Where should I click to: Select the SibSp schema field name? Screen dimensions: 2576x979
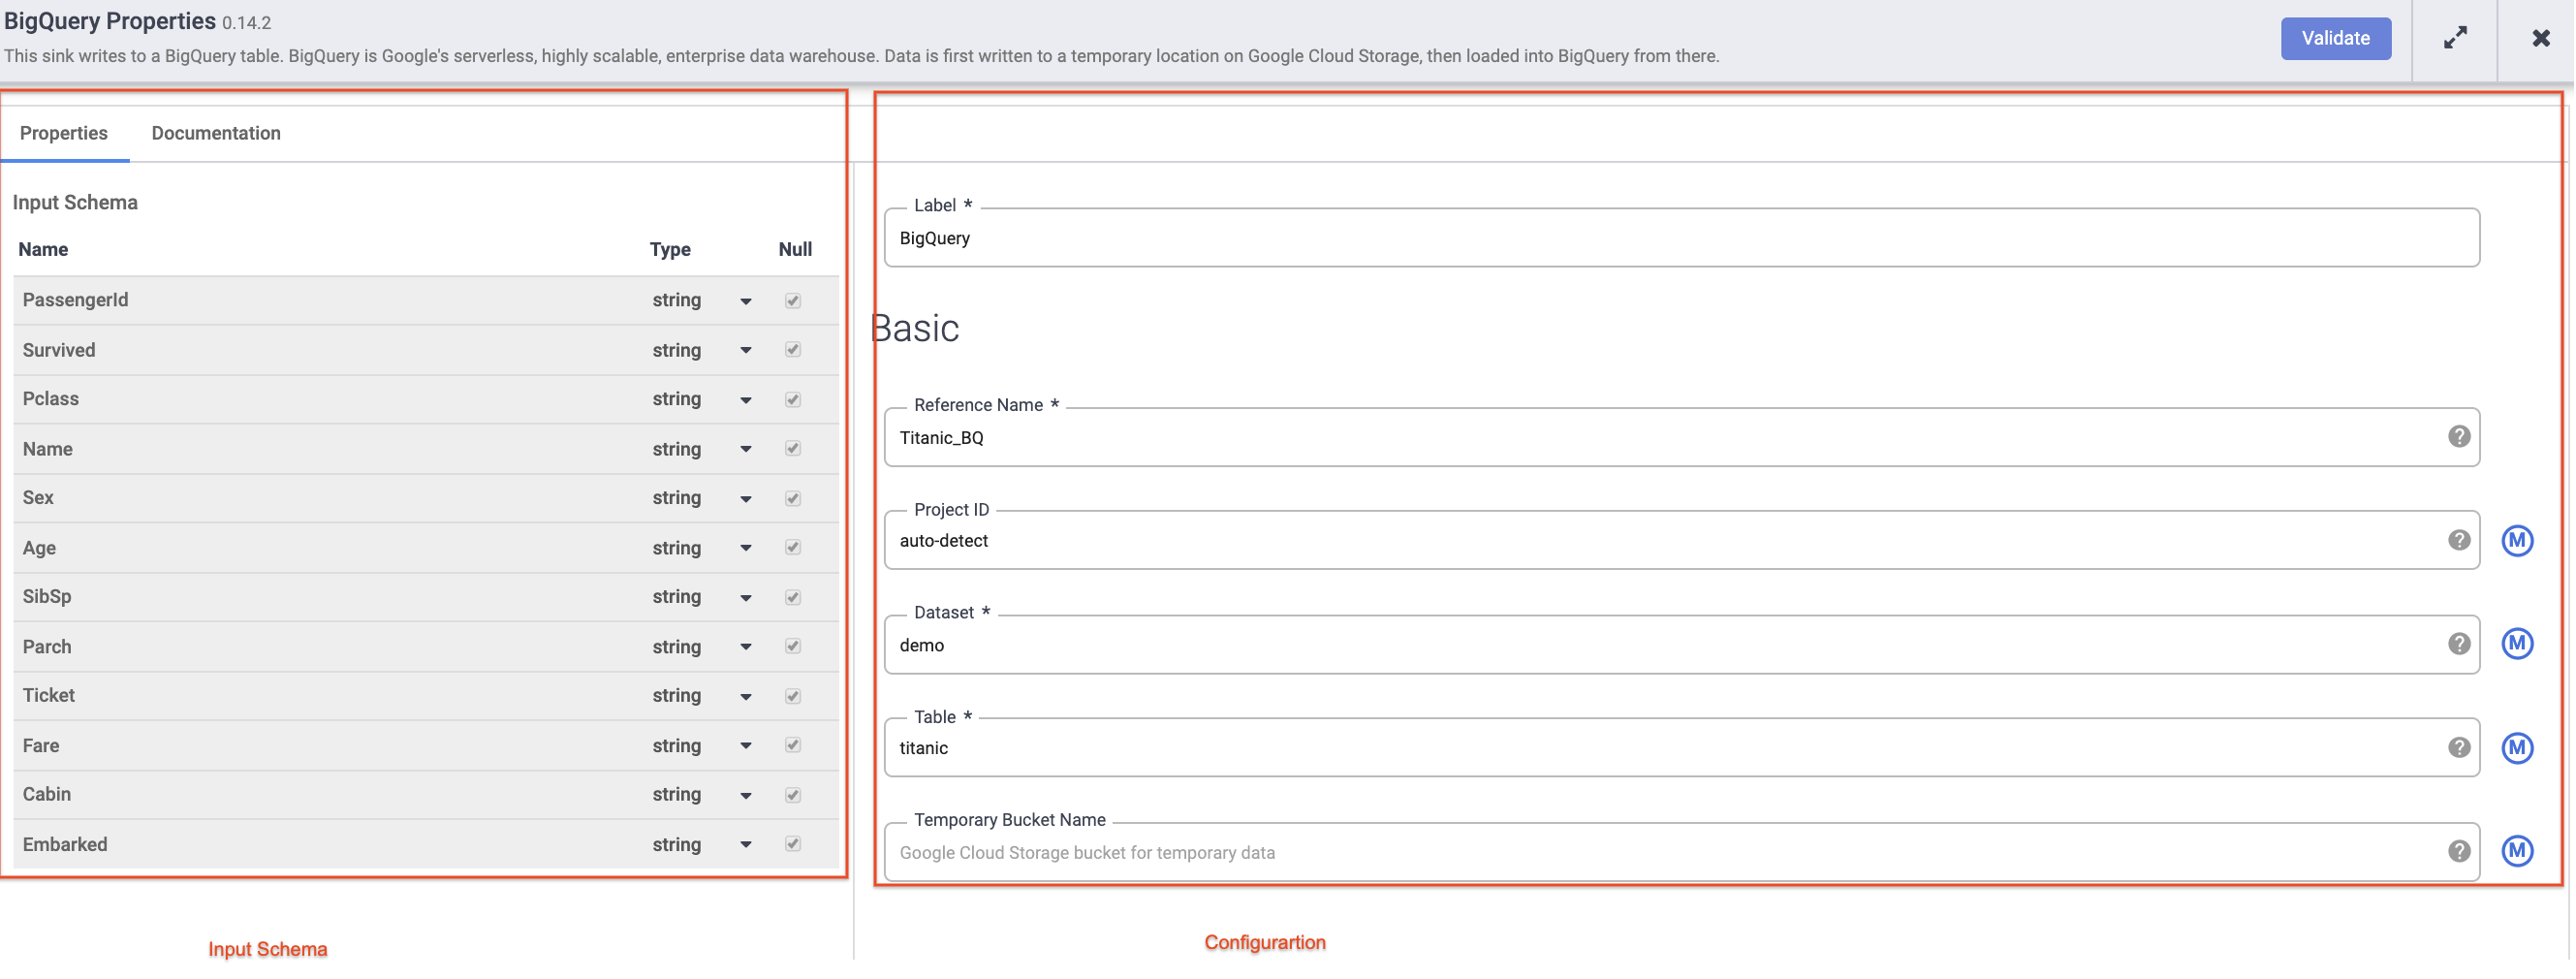tap(47, 597)
